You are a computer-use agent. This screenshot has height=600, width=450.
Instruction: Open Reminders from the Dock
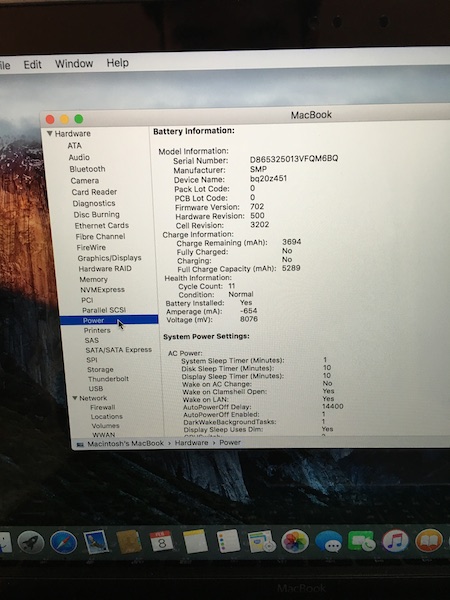(228, 541)
